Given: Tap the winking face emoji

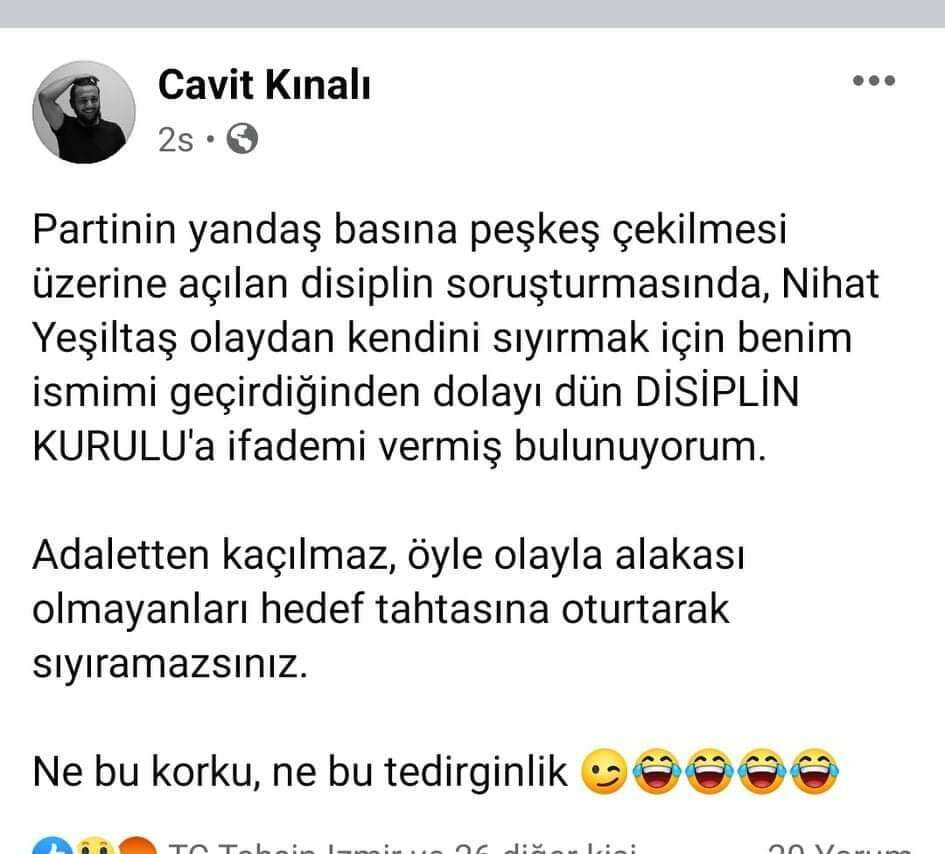Looking at the screenshot, I should (603, 771).
